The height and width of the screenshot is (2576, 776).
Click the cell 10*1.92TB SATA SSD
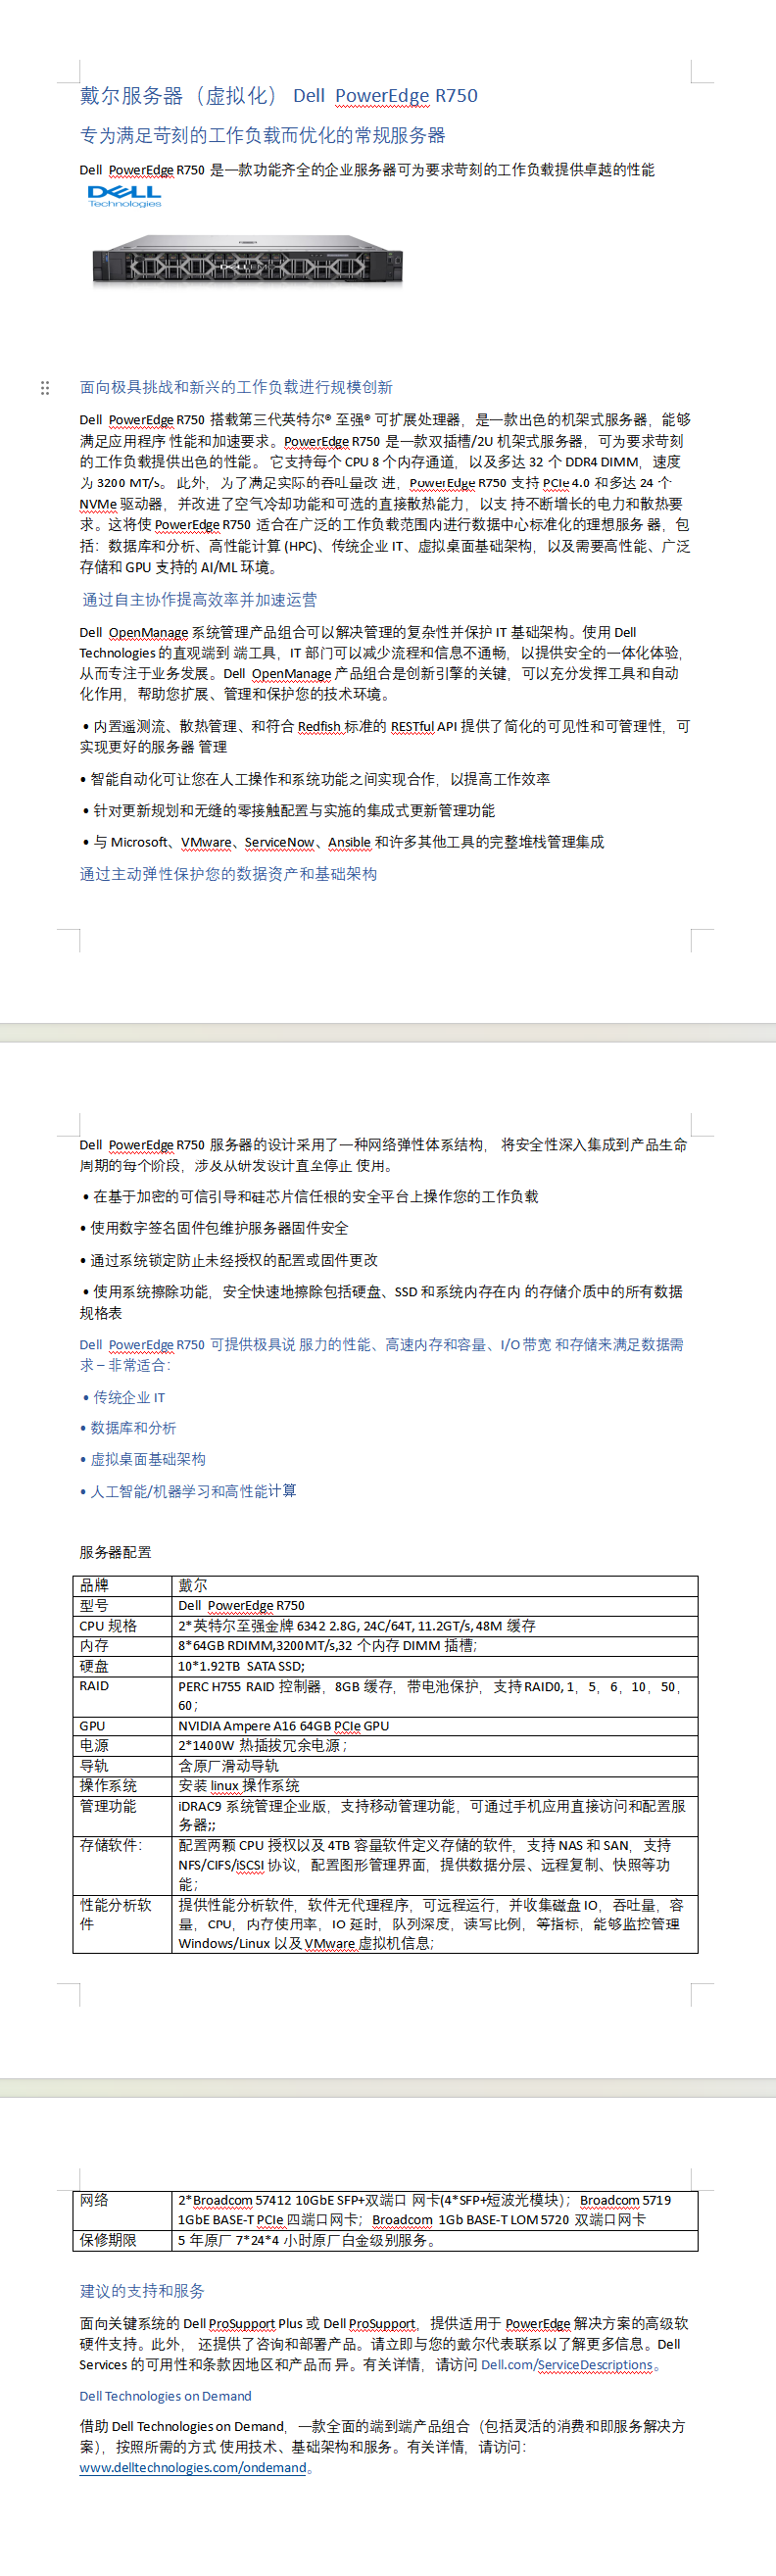[434, 1666]
